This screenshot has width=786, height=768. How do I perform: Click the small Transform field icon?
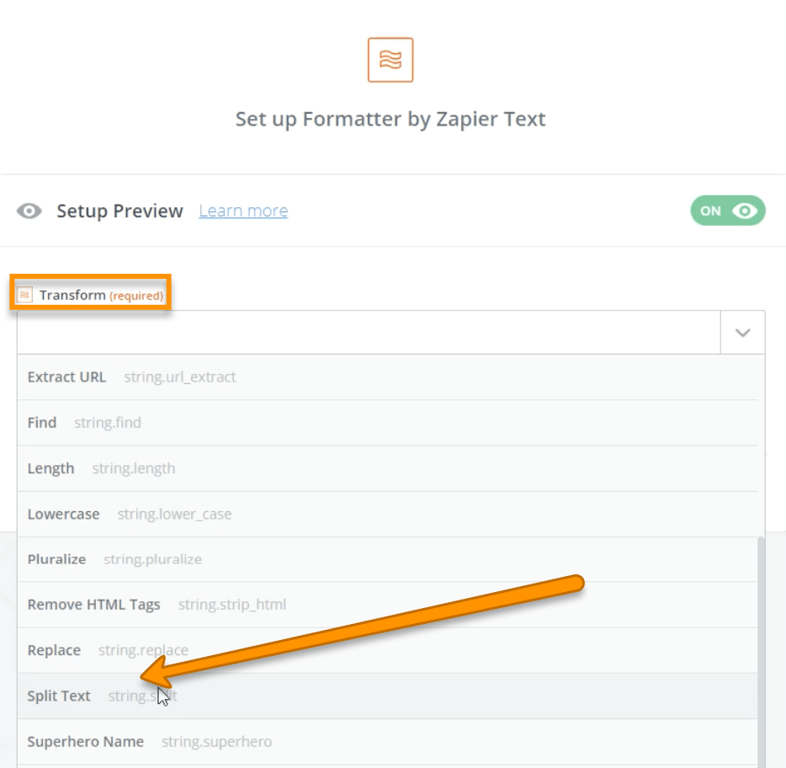(25, 295)
